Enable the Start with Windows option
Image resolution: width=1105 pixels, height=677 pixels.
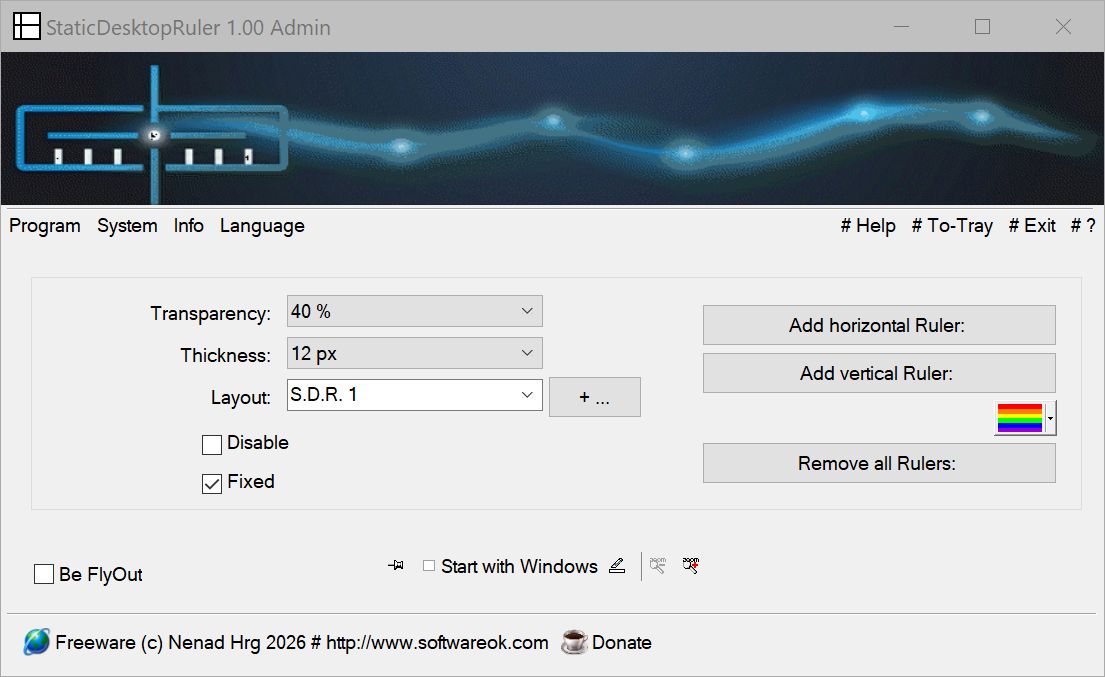429,565
